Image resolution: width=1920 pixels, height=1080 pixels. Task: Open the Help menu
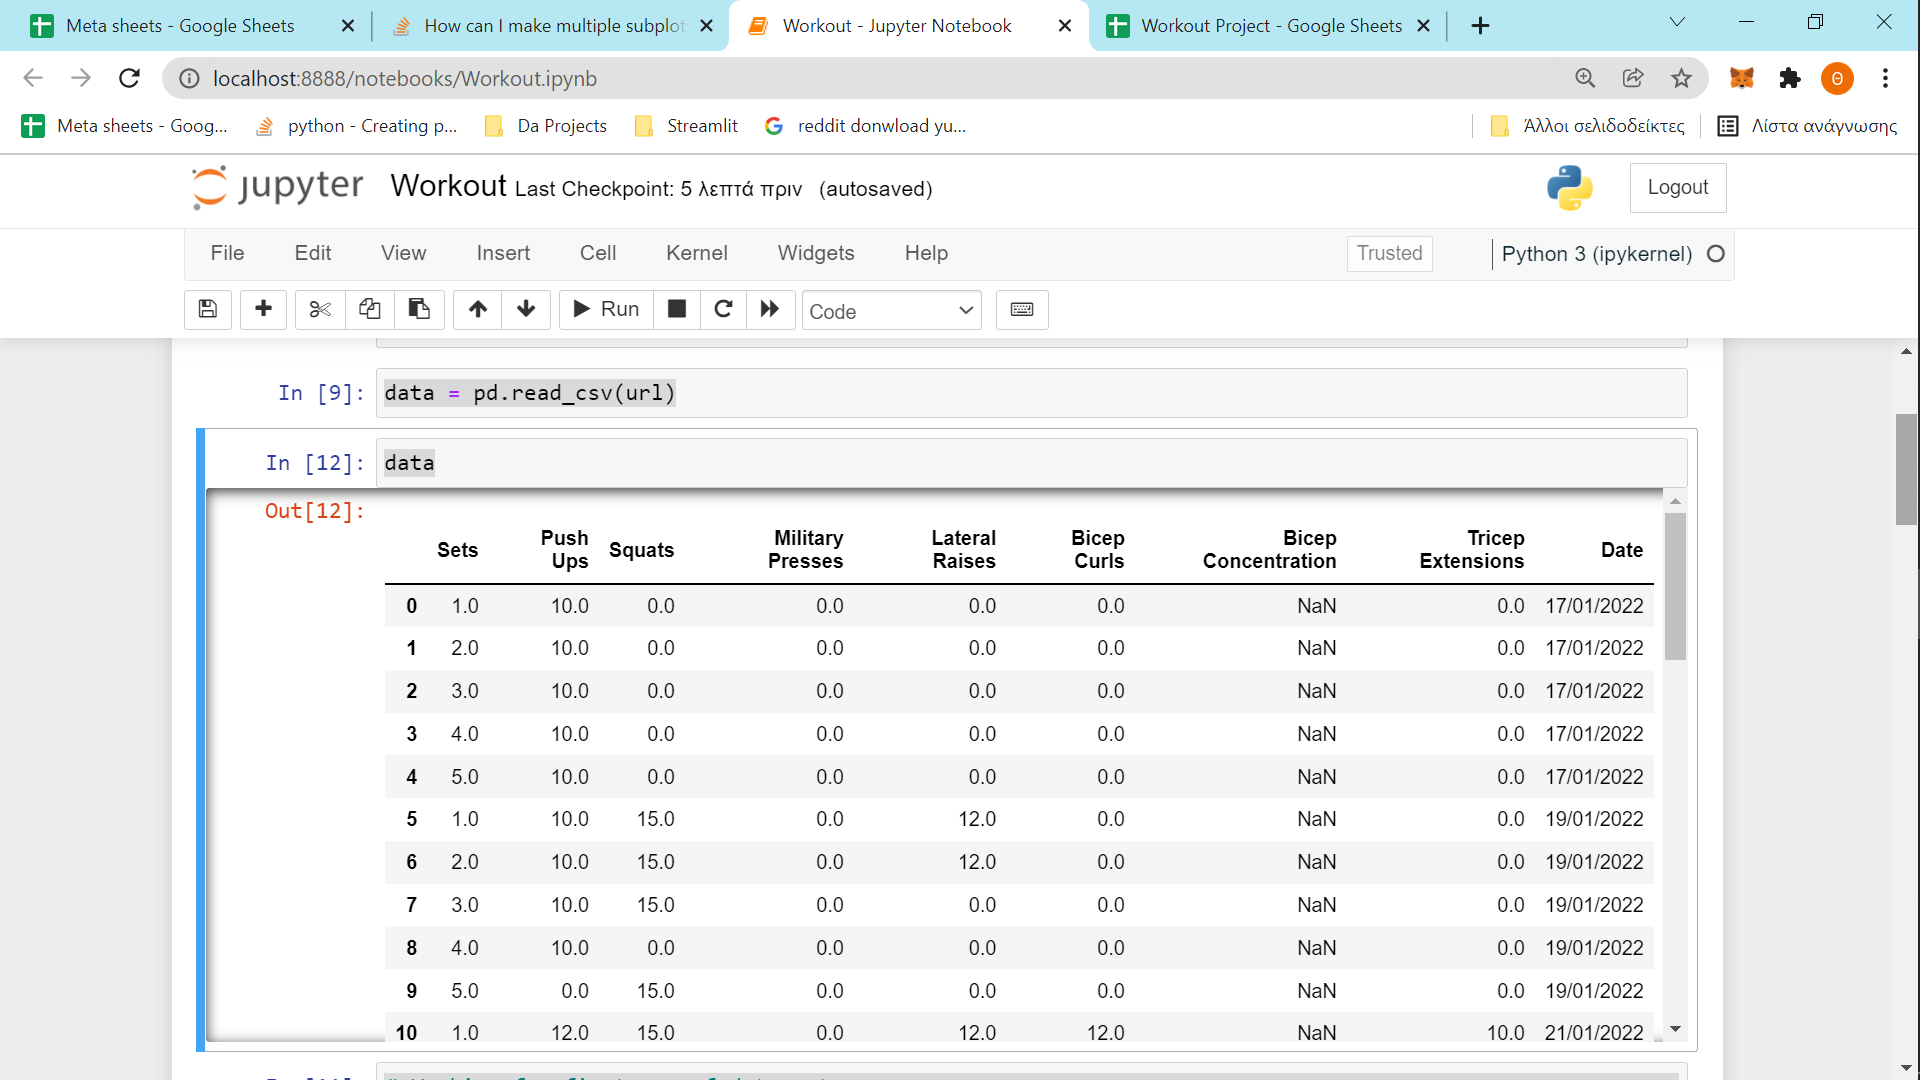926,253
